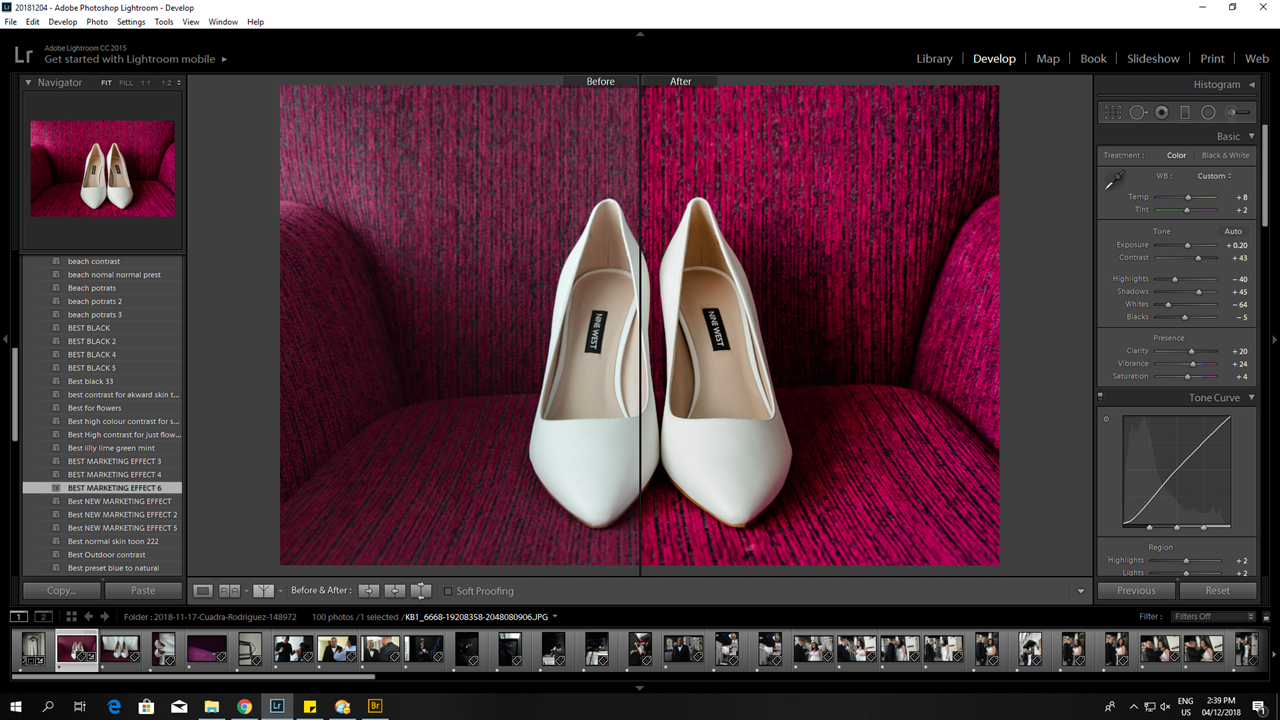
Task: Open Lightroom icon in taskbar
Action: 277,706
